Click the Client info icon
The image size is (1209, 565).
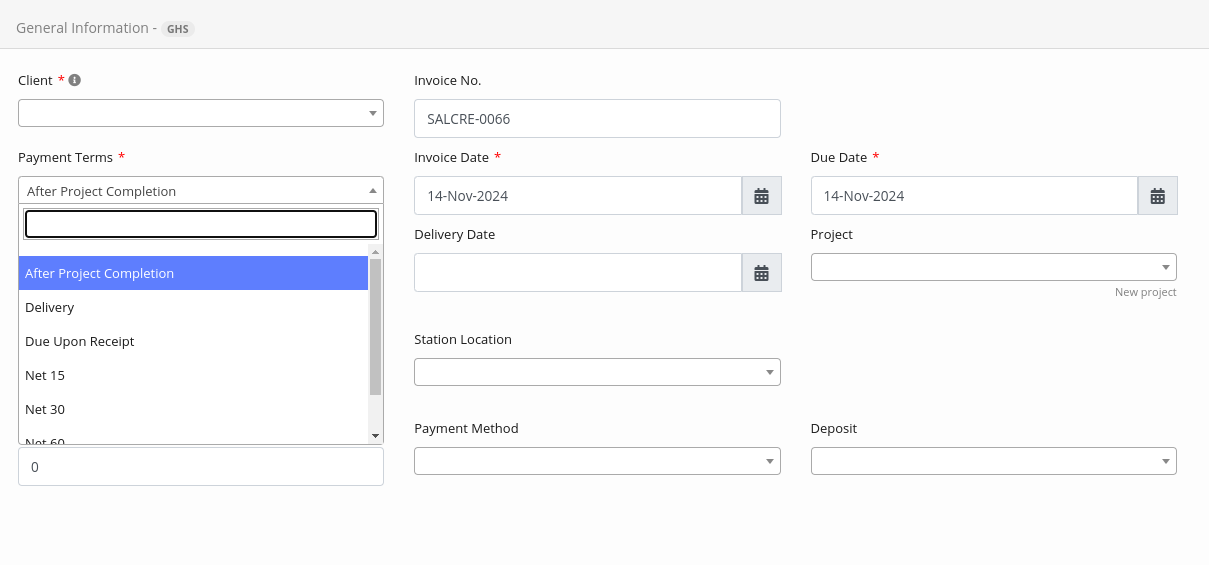pos(75,80)
